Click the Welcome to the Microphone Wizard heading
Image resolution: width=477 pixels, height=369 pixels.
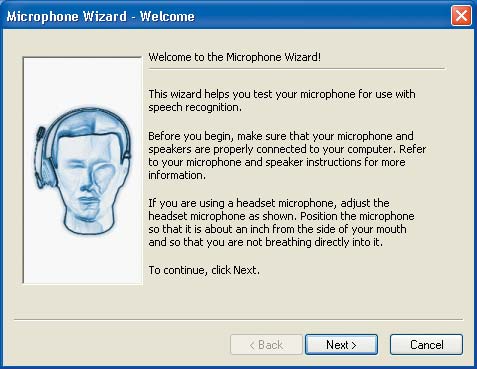click(235, 57)
